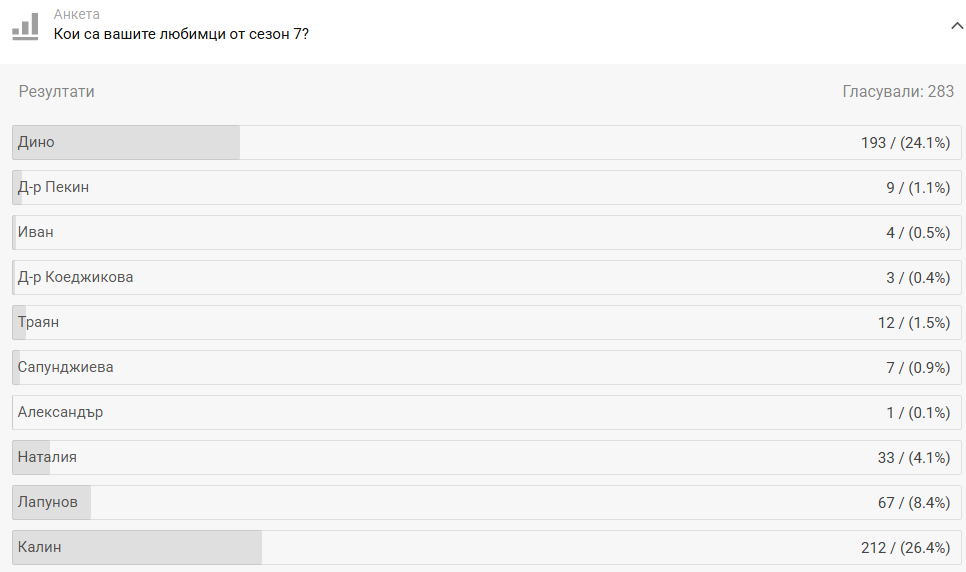Image resolution: width=966 pixels, height=572 pixels.
Task: Click the 212 / (26.4%) vote figure
Action: click(904, 548)
